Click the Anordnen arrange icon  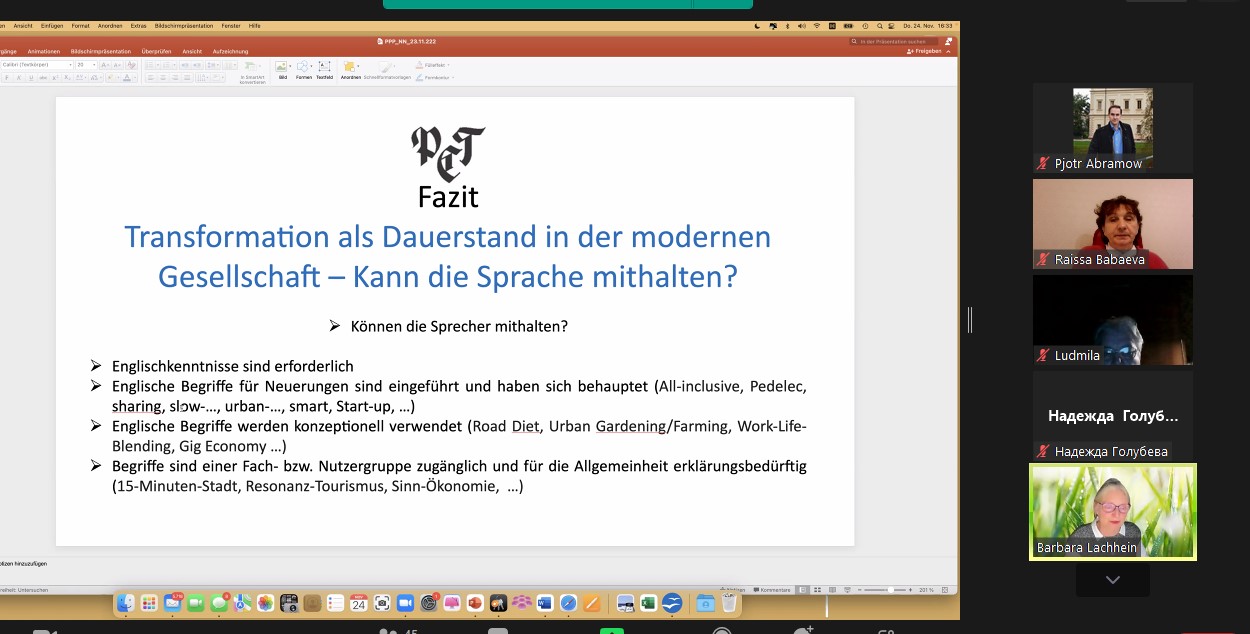point(350,68)
